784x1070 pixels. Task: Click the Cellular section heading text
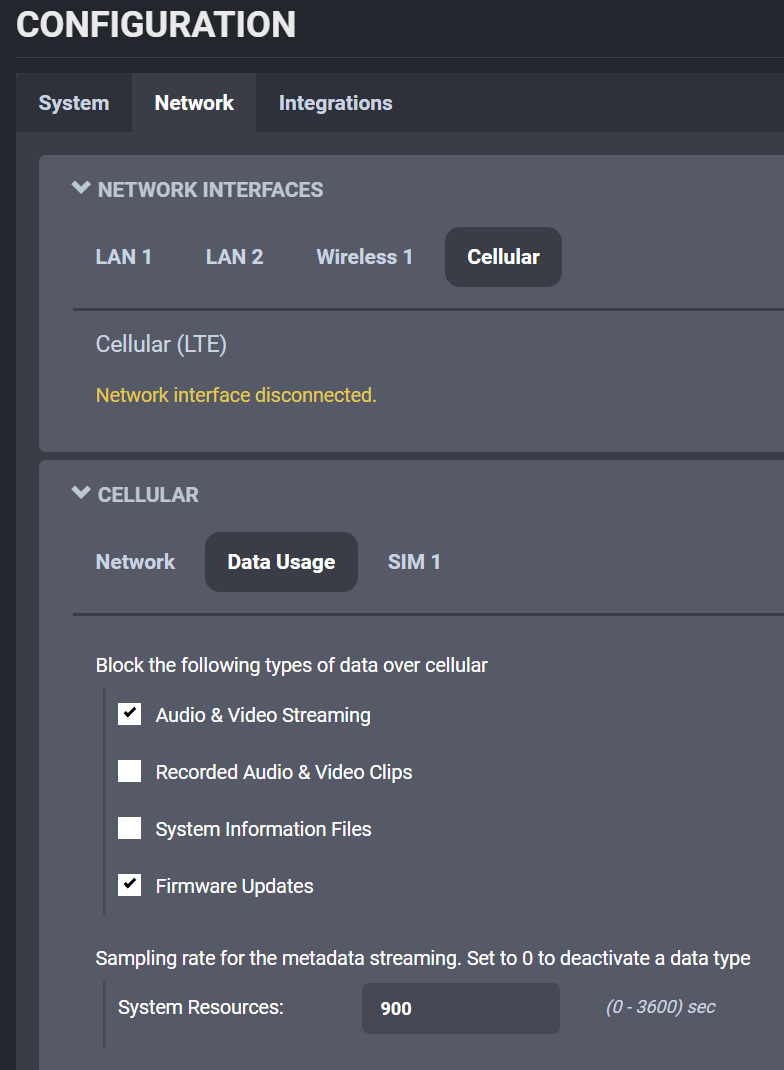tap(148, 495)
